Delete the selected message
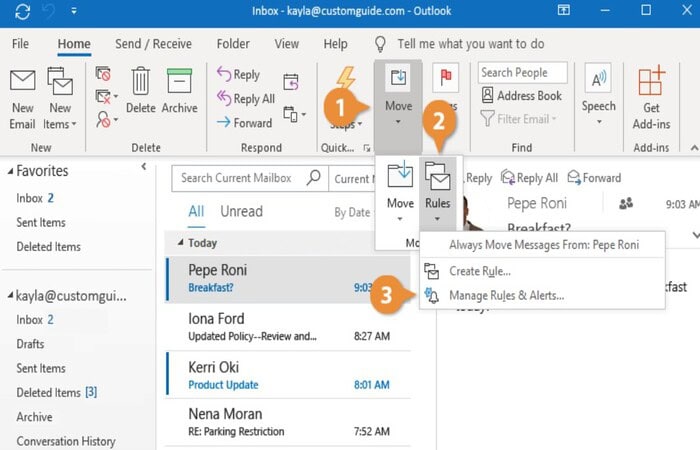 coord(141,90)
